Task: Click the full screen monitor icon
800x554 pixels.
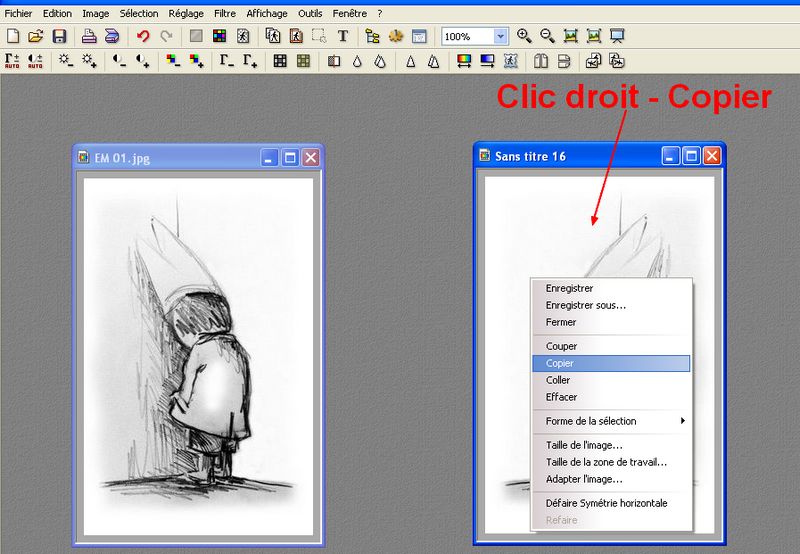Action: (x=617, y=36)
